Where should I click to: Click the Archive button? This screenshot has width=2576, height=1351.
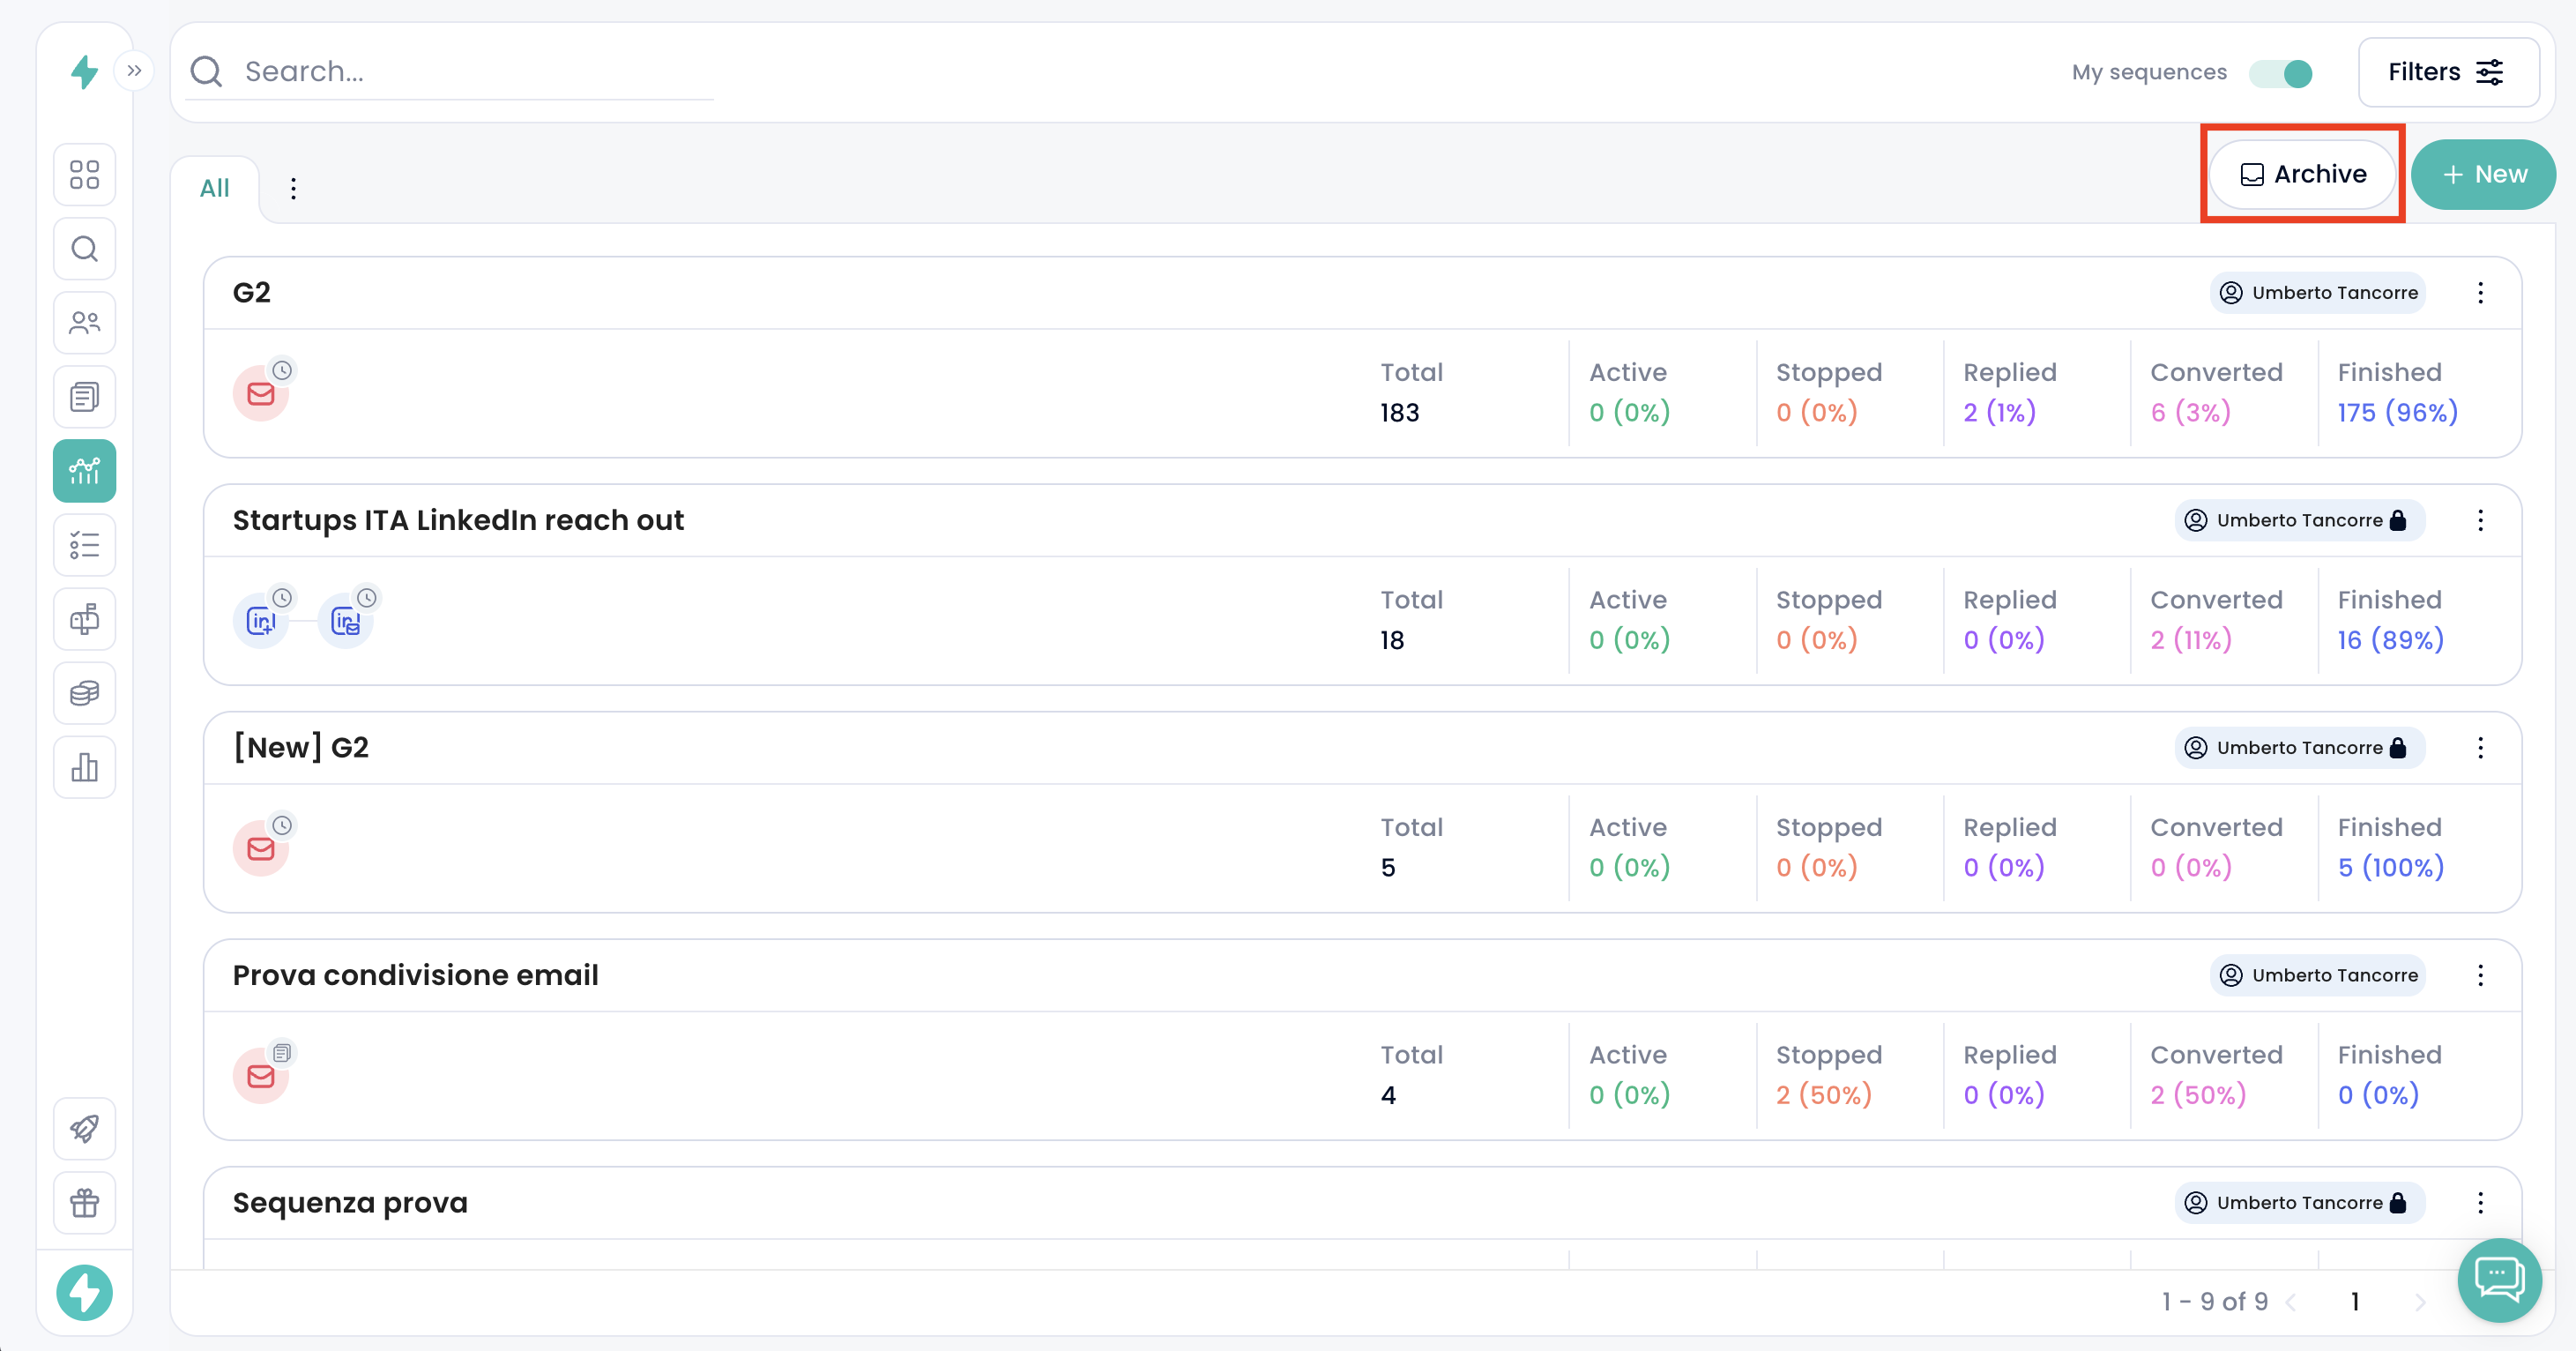click(x=2302, y=175)
